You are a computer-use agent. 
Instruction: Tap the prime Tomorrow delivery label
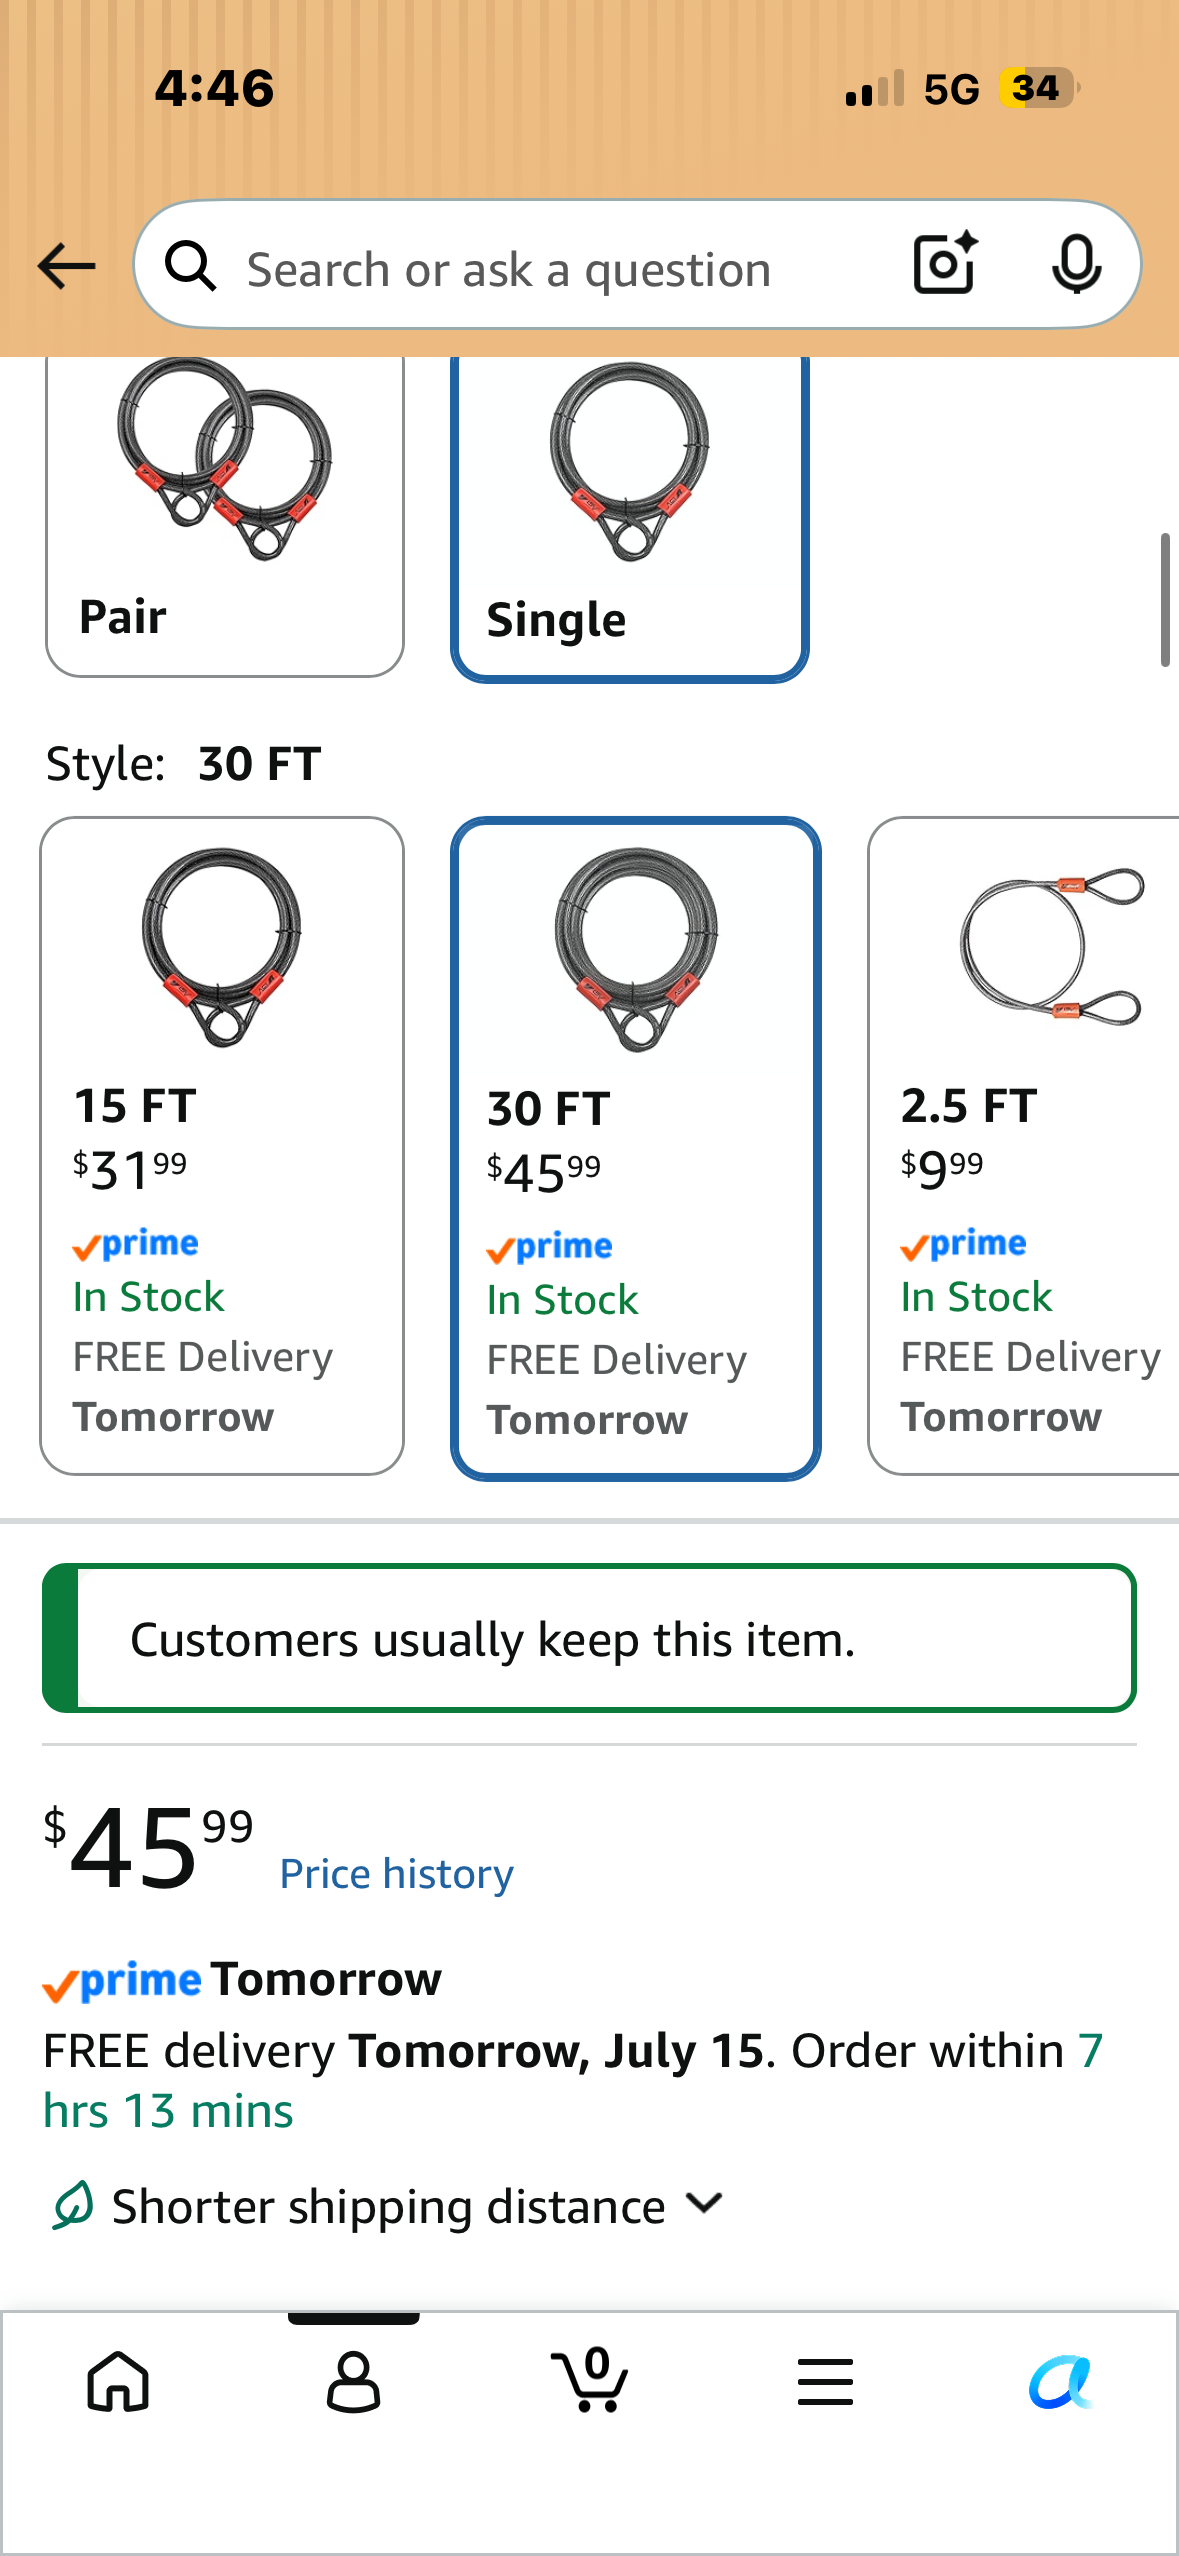click(242, 1979)
